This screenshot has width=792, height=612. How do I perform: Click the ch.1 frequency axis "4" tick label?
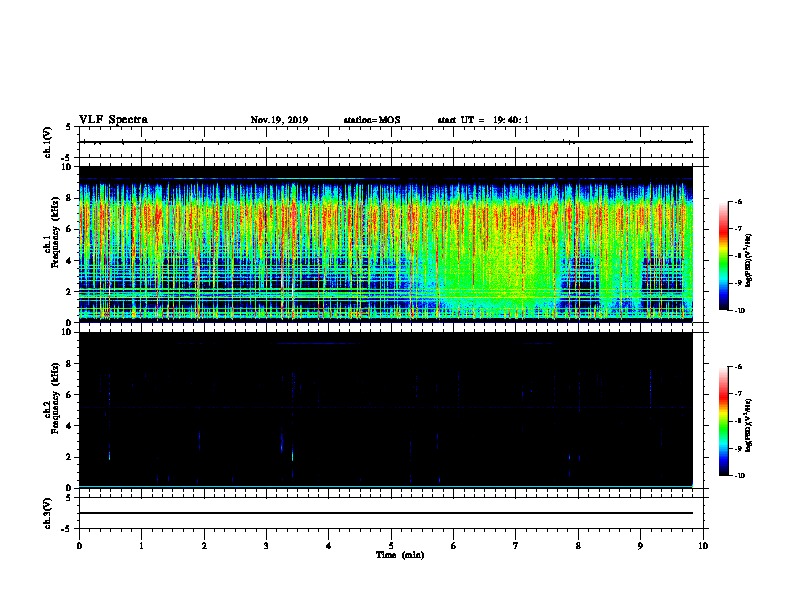69,261
